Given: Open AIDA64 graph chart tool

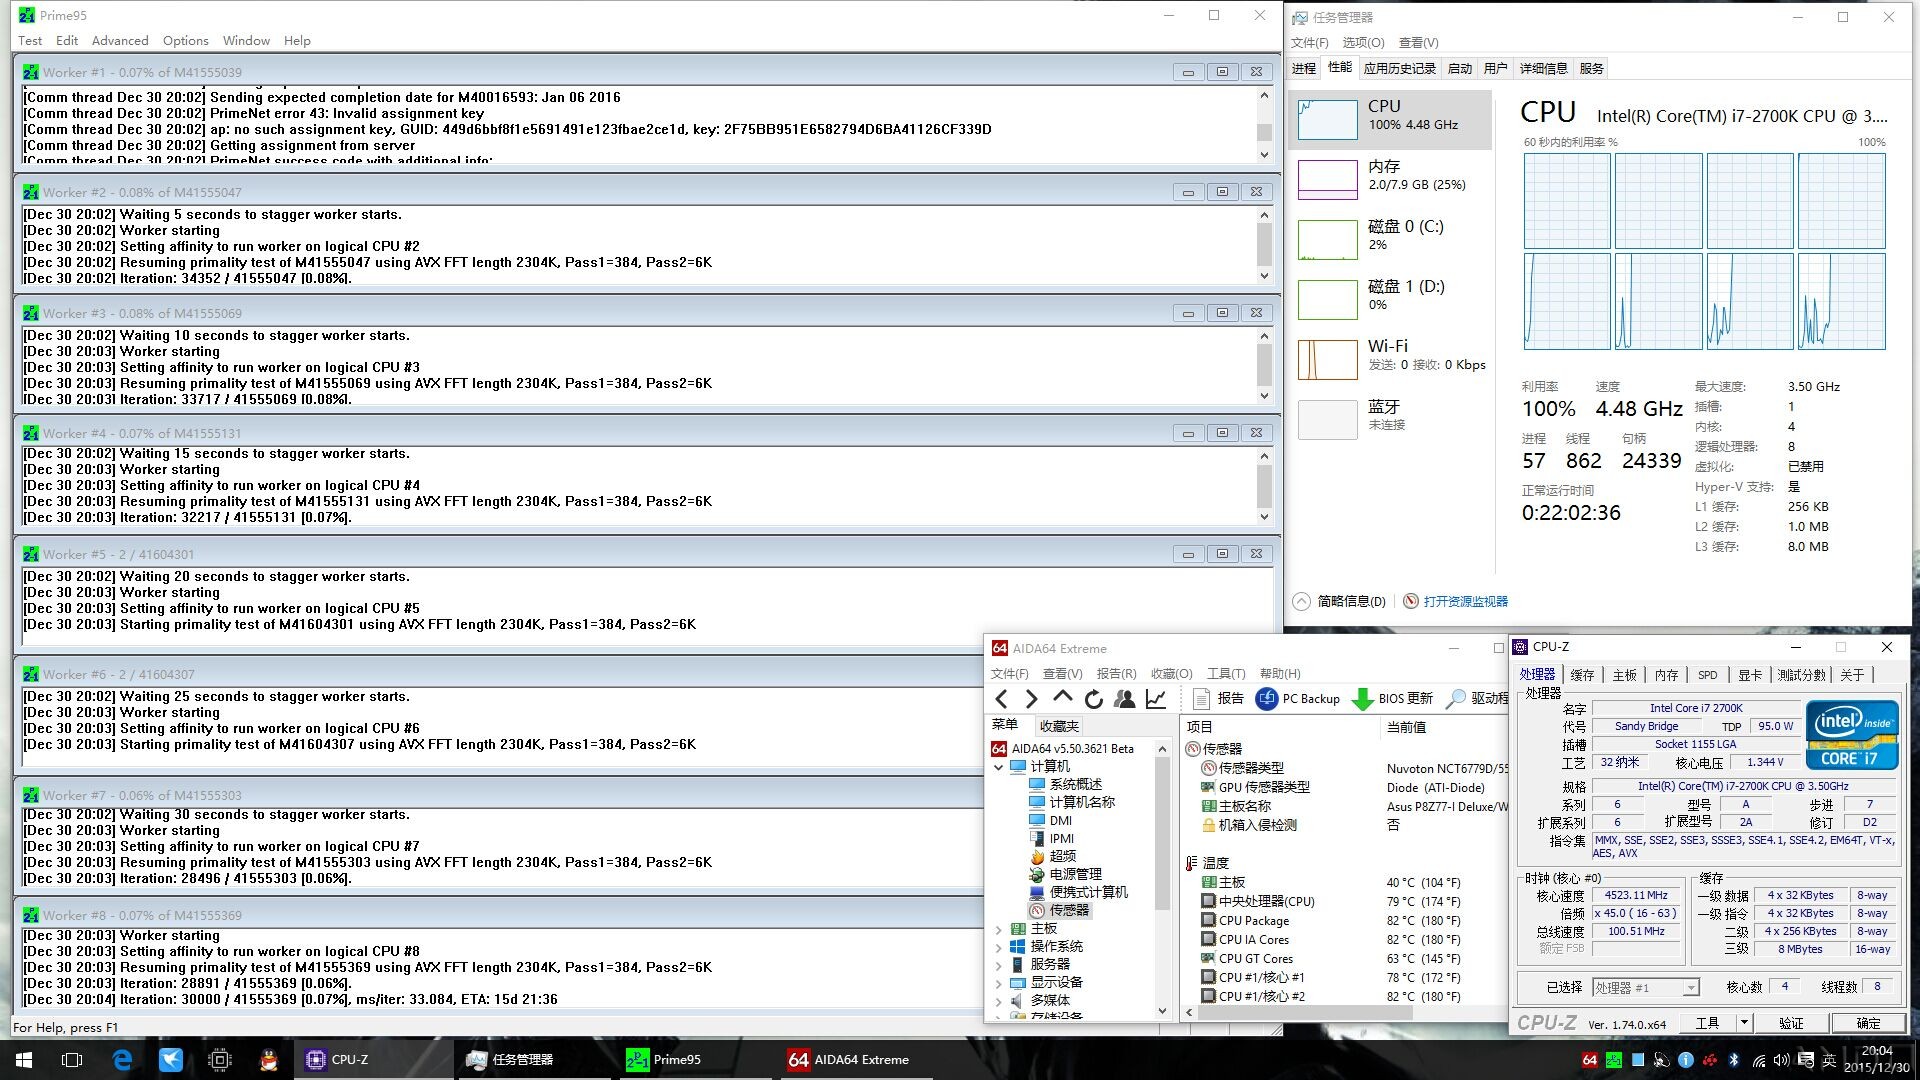Looking at the screenshot, I should (1156, 699).
